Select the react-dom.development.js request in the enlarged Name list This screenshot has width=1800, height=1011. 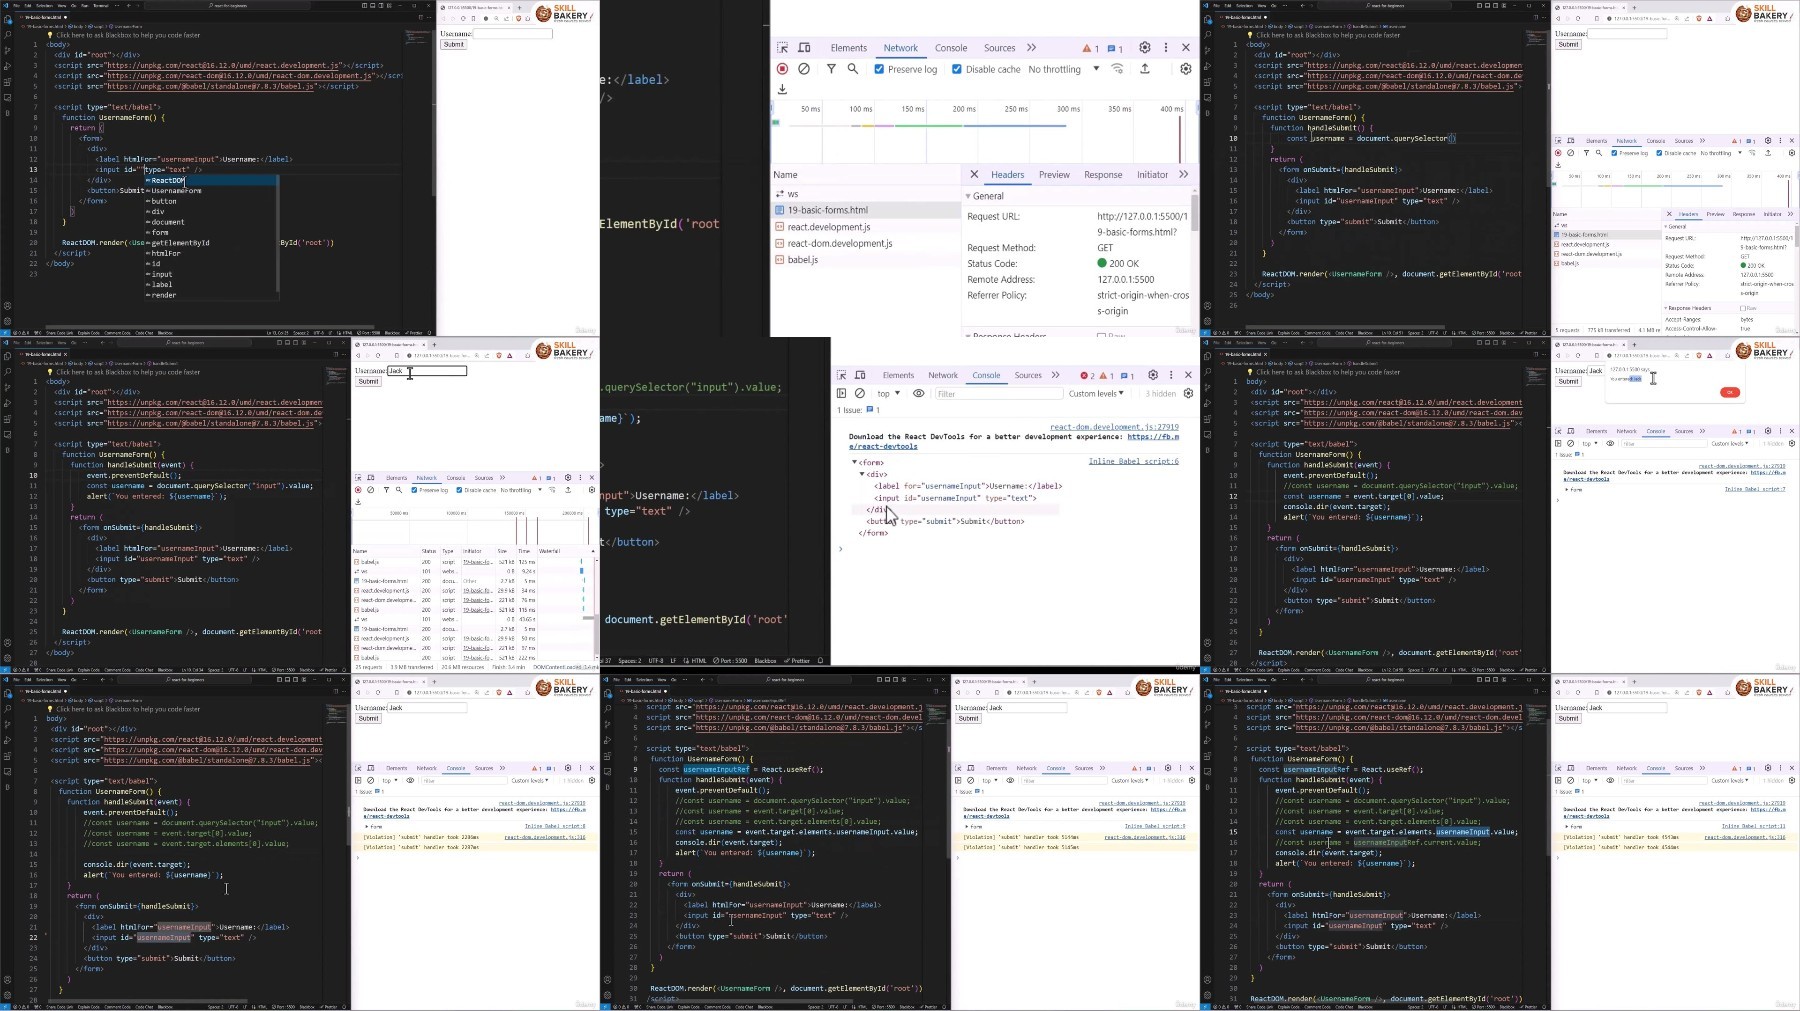[x=866, y=243]
